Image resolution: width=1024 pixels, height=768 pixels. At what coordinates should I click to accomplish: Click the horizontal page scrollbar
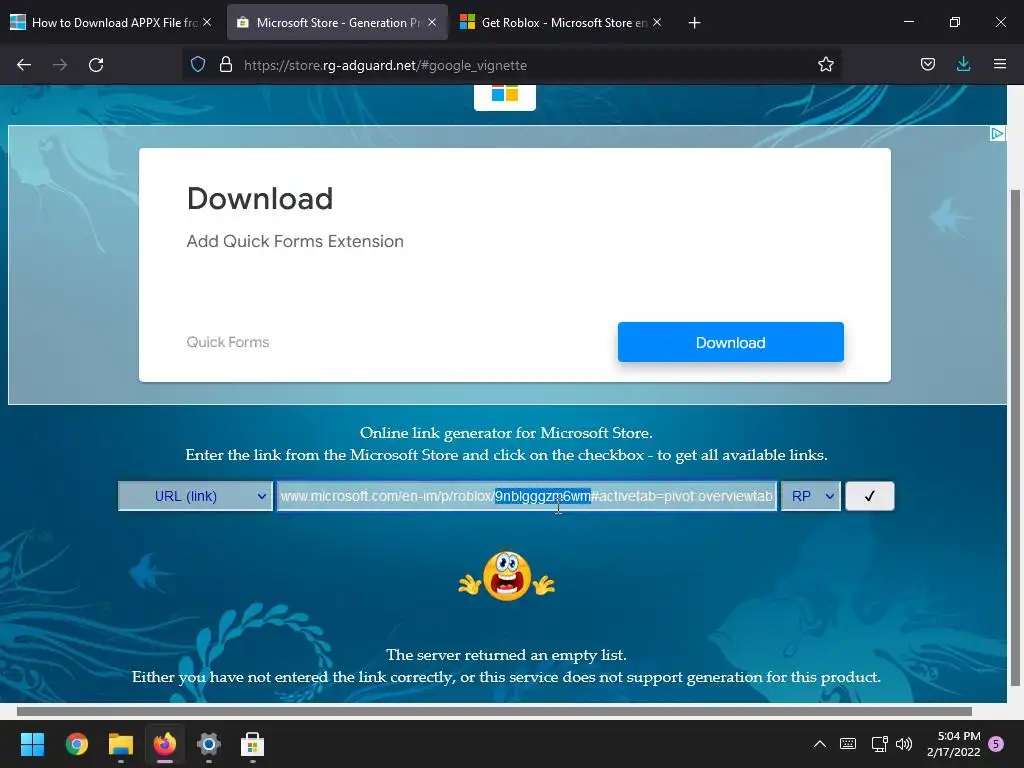494,711
